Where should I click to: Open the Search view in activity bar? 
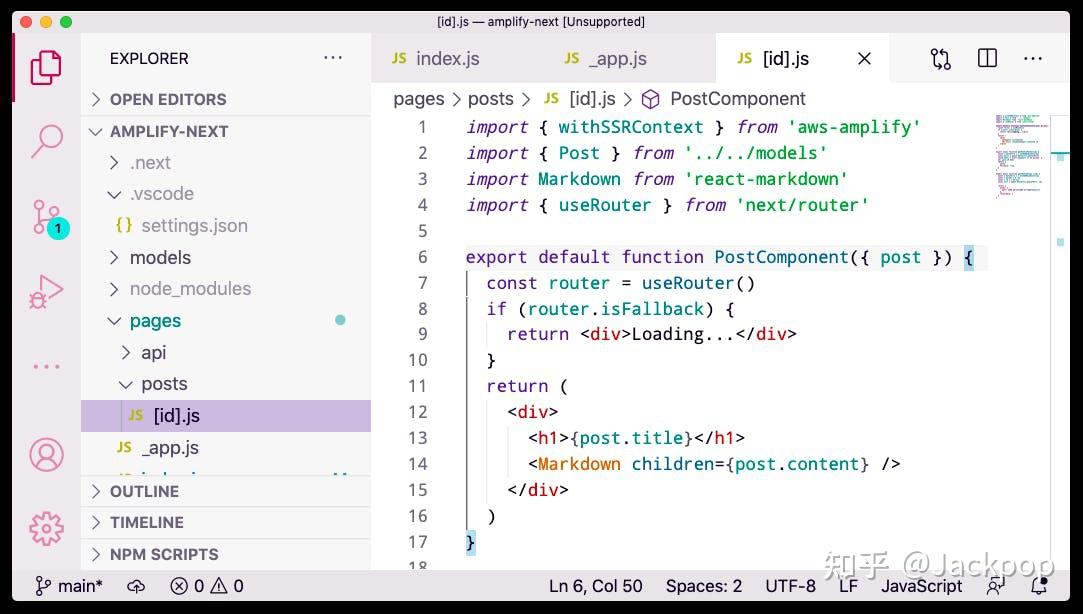coord(46,142)
